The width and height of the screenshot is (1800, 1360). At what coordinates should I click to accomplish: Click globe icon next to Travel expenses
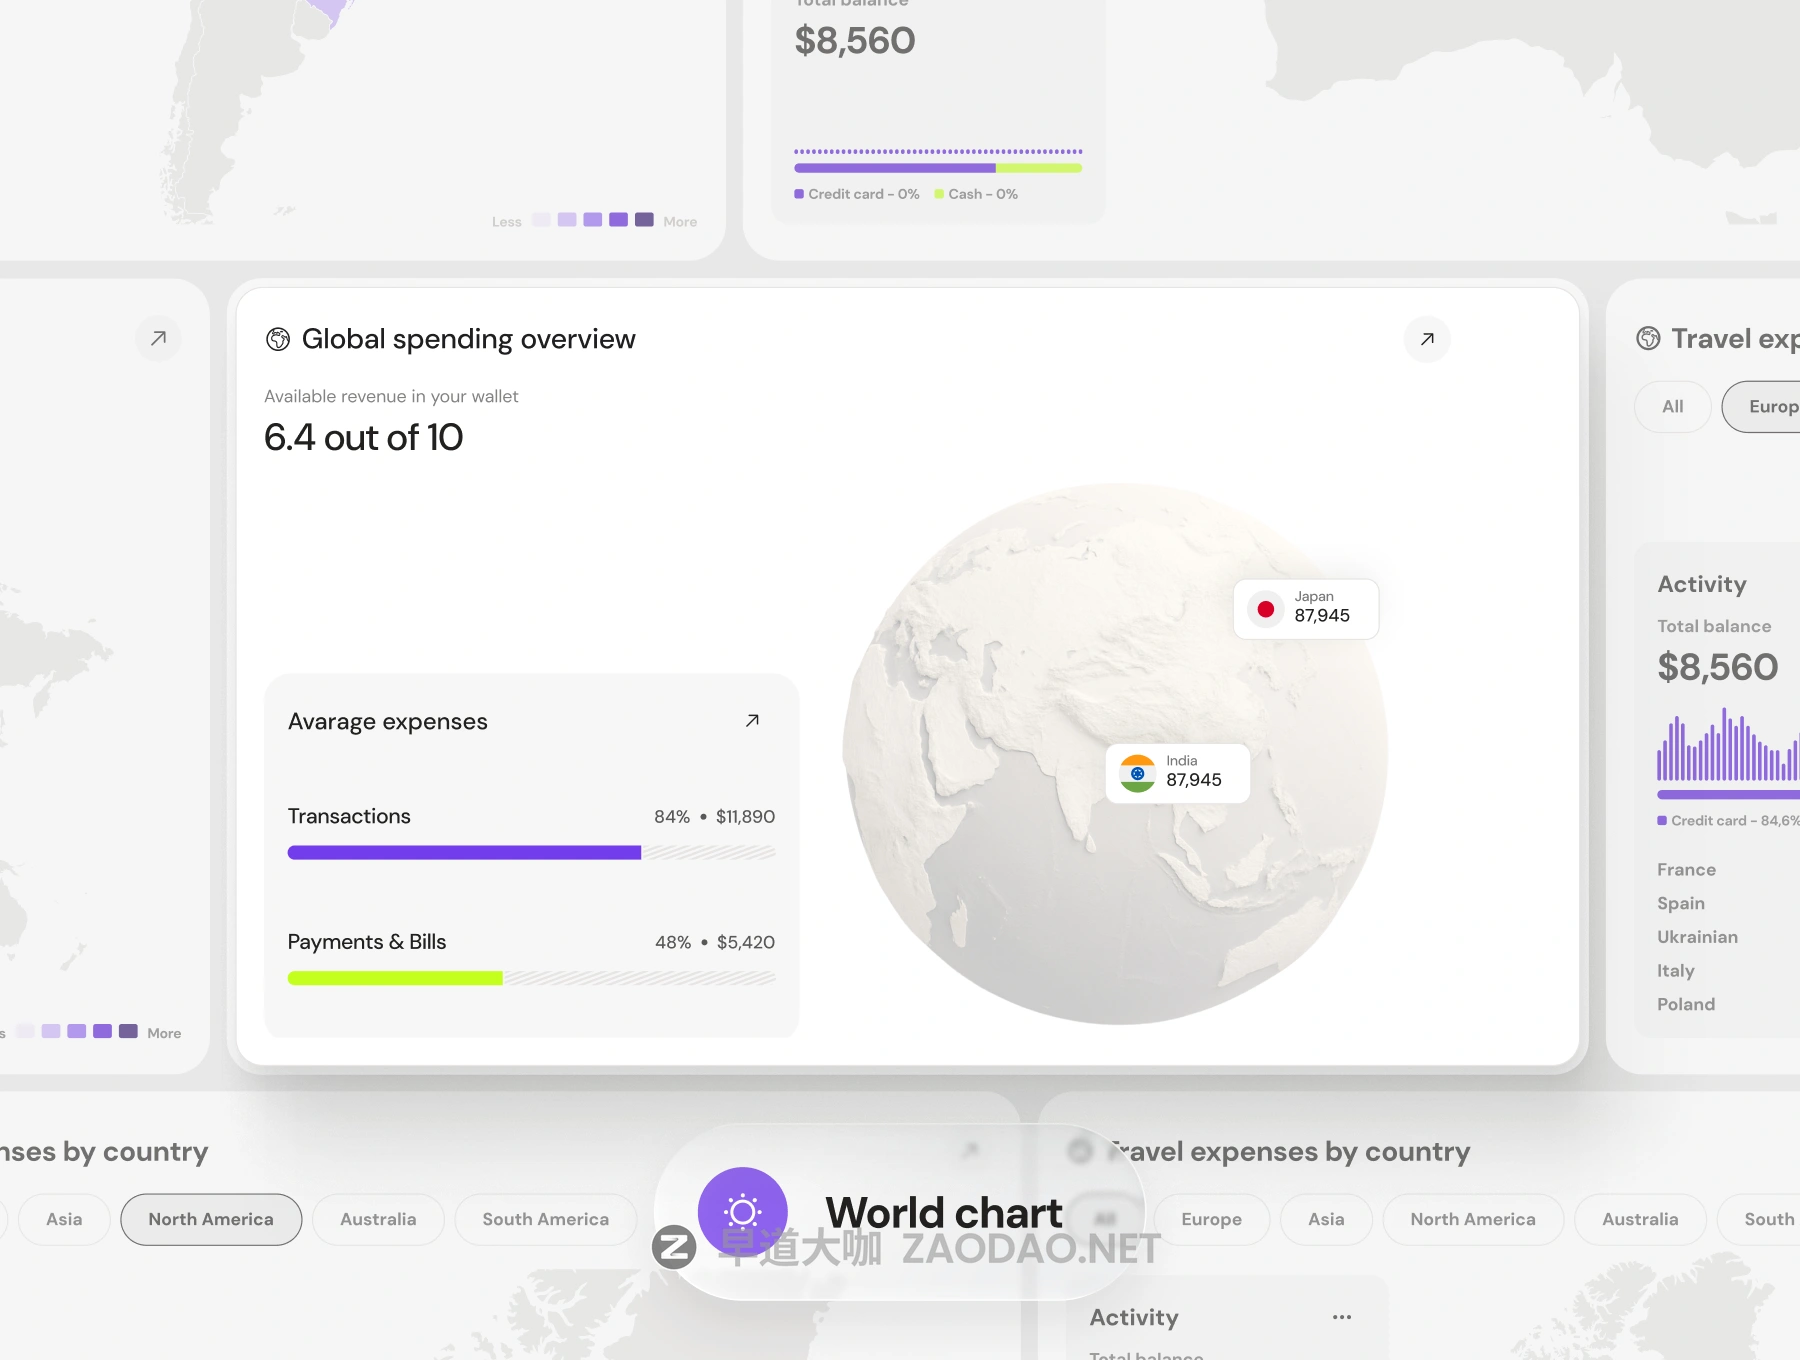click(1648, 339)
